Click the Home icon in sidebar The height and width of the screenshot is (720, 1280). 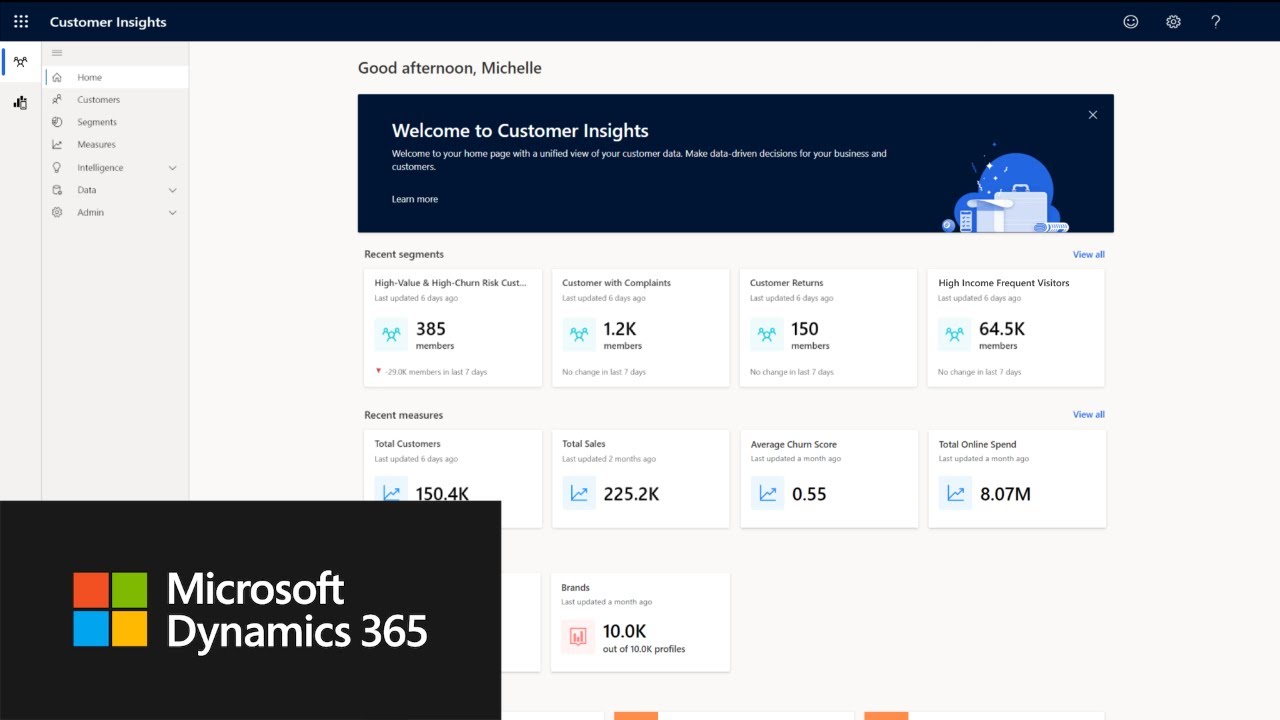tap(57, 77)
